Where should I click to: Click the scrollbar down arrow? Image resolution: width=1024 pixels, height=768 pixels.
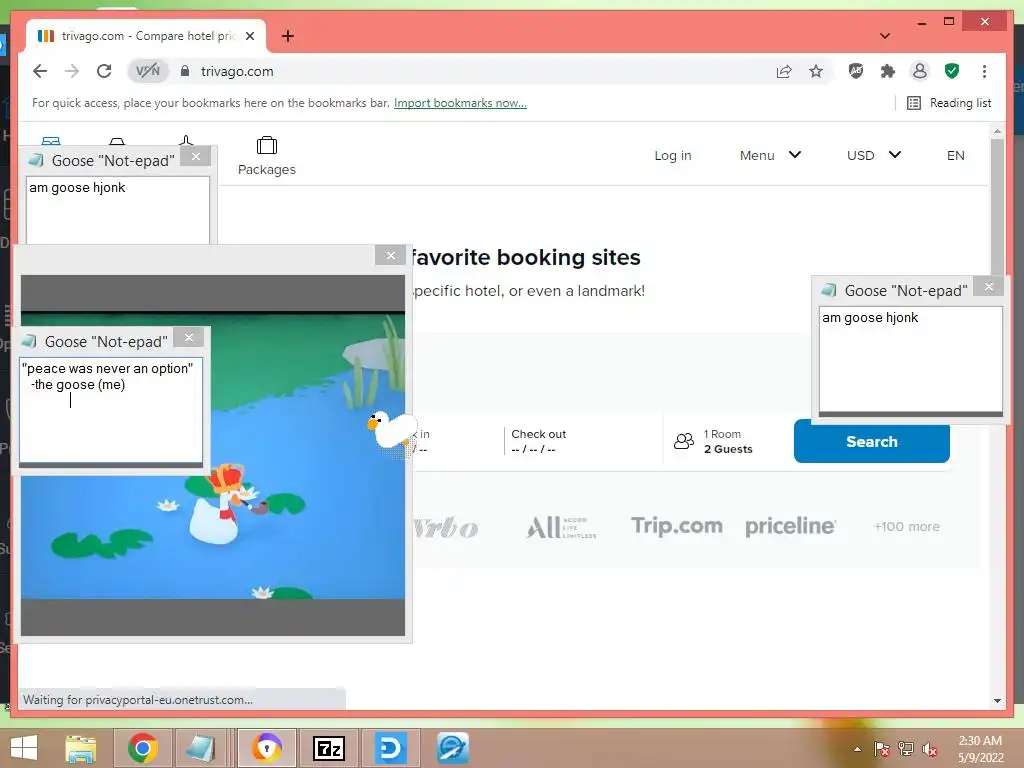997,701
